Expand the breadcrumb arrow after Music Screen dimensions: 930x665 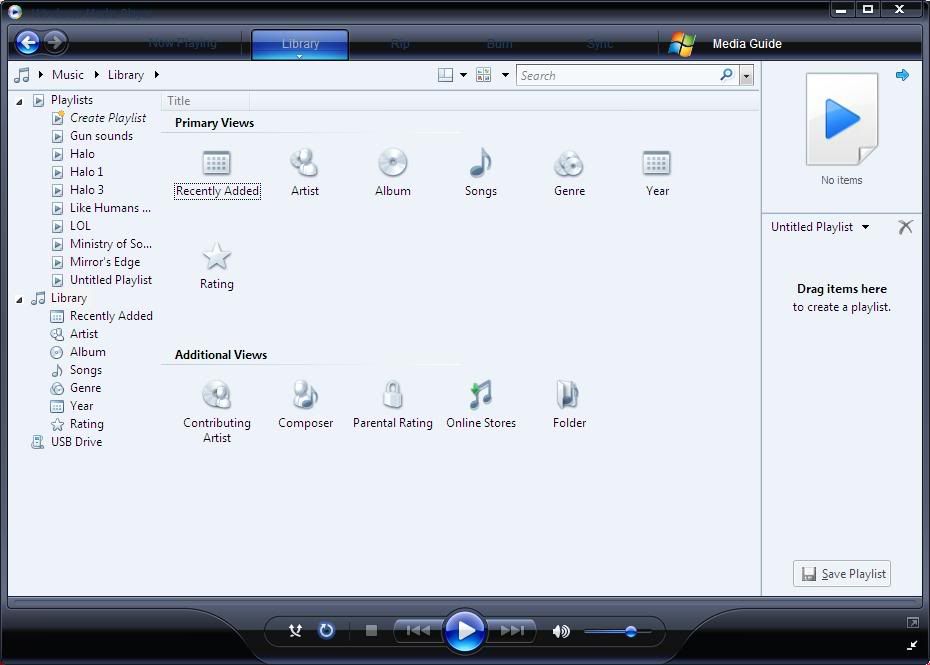(97, 75)
